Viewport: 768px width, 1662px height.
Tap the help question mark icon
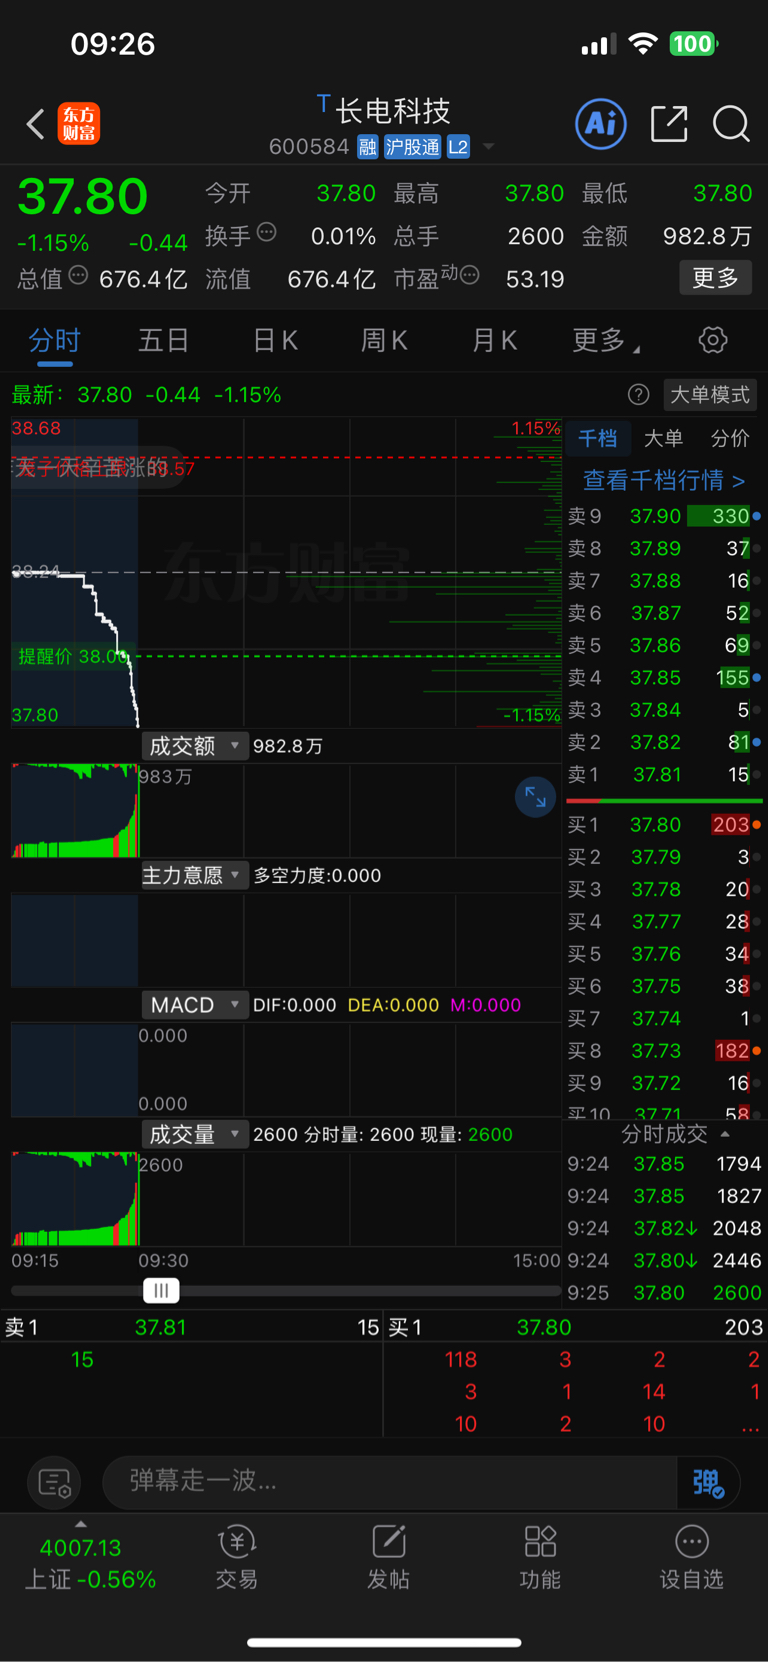tap(638, 395)
